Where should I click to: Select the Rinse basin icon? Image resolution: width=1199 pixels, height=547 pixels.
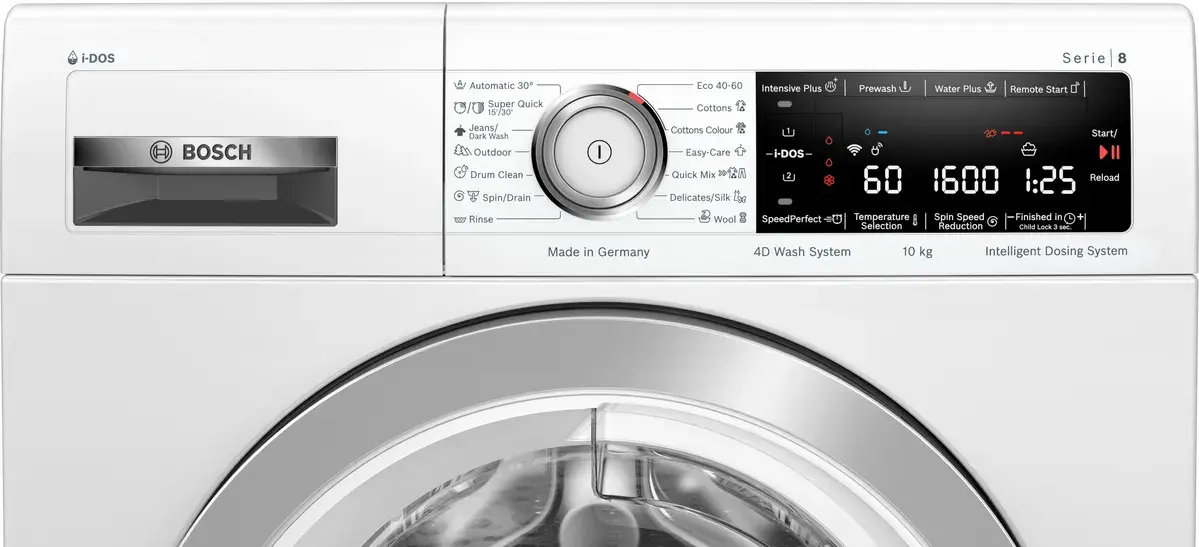[x=460, y=220]
